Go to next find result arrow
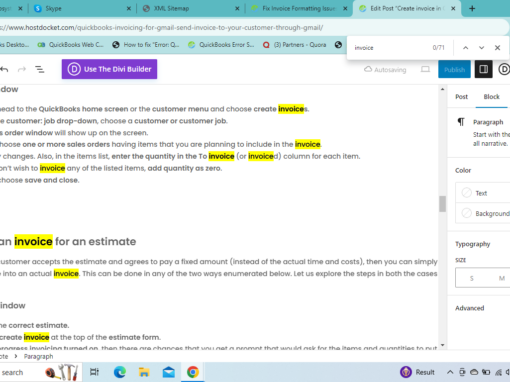The image size is (510, 382). pyautogui.click(x=481, y=48)
